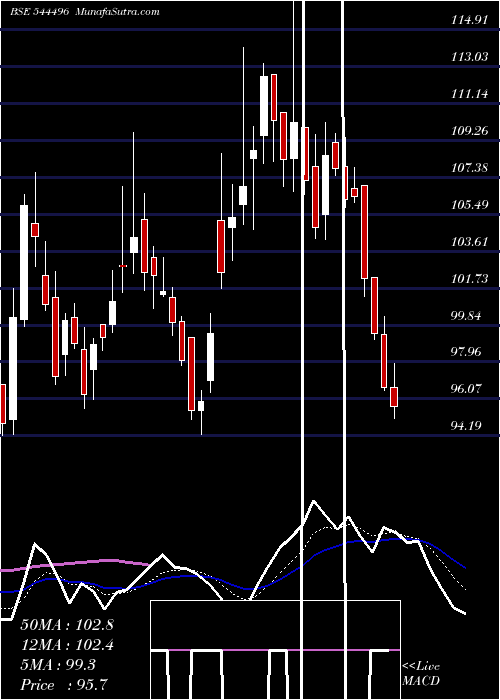Click the 12MA : 102.4 reading

tap(67, 645)
